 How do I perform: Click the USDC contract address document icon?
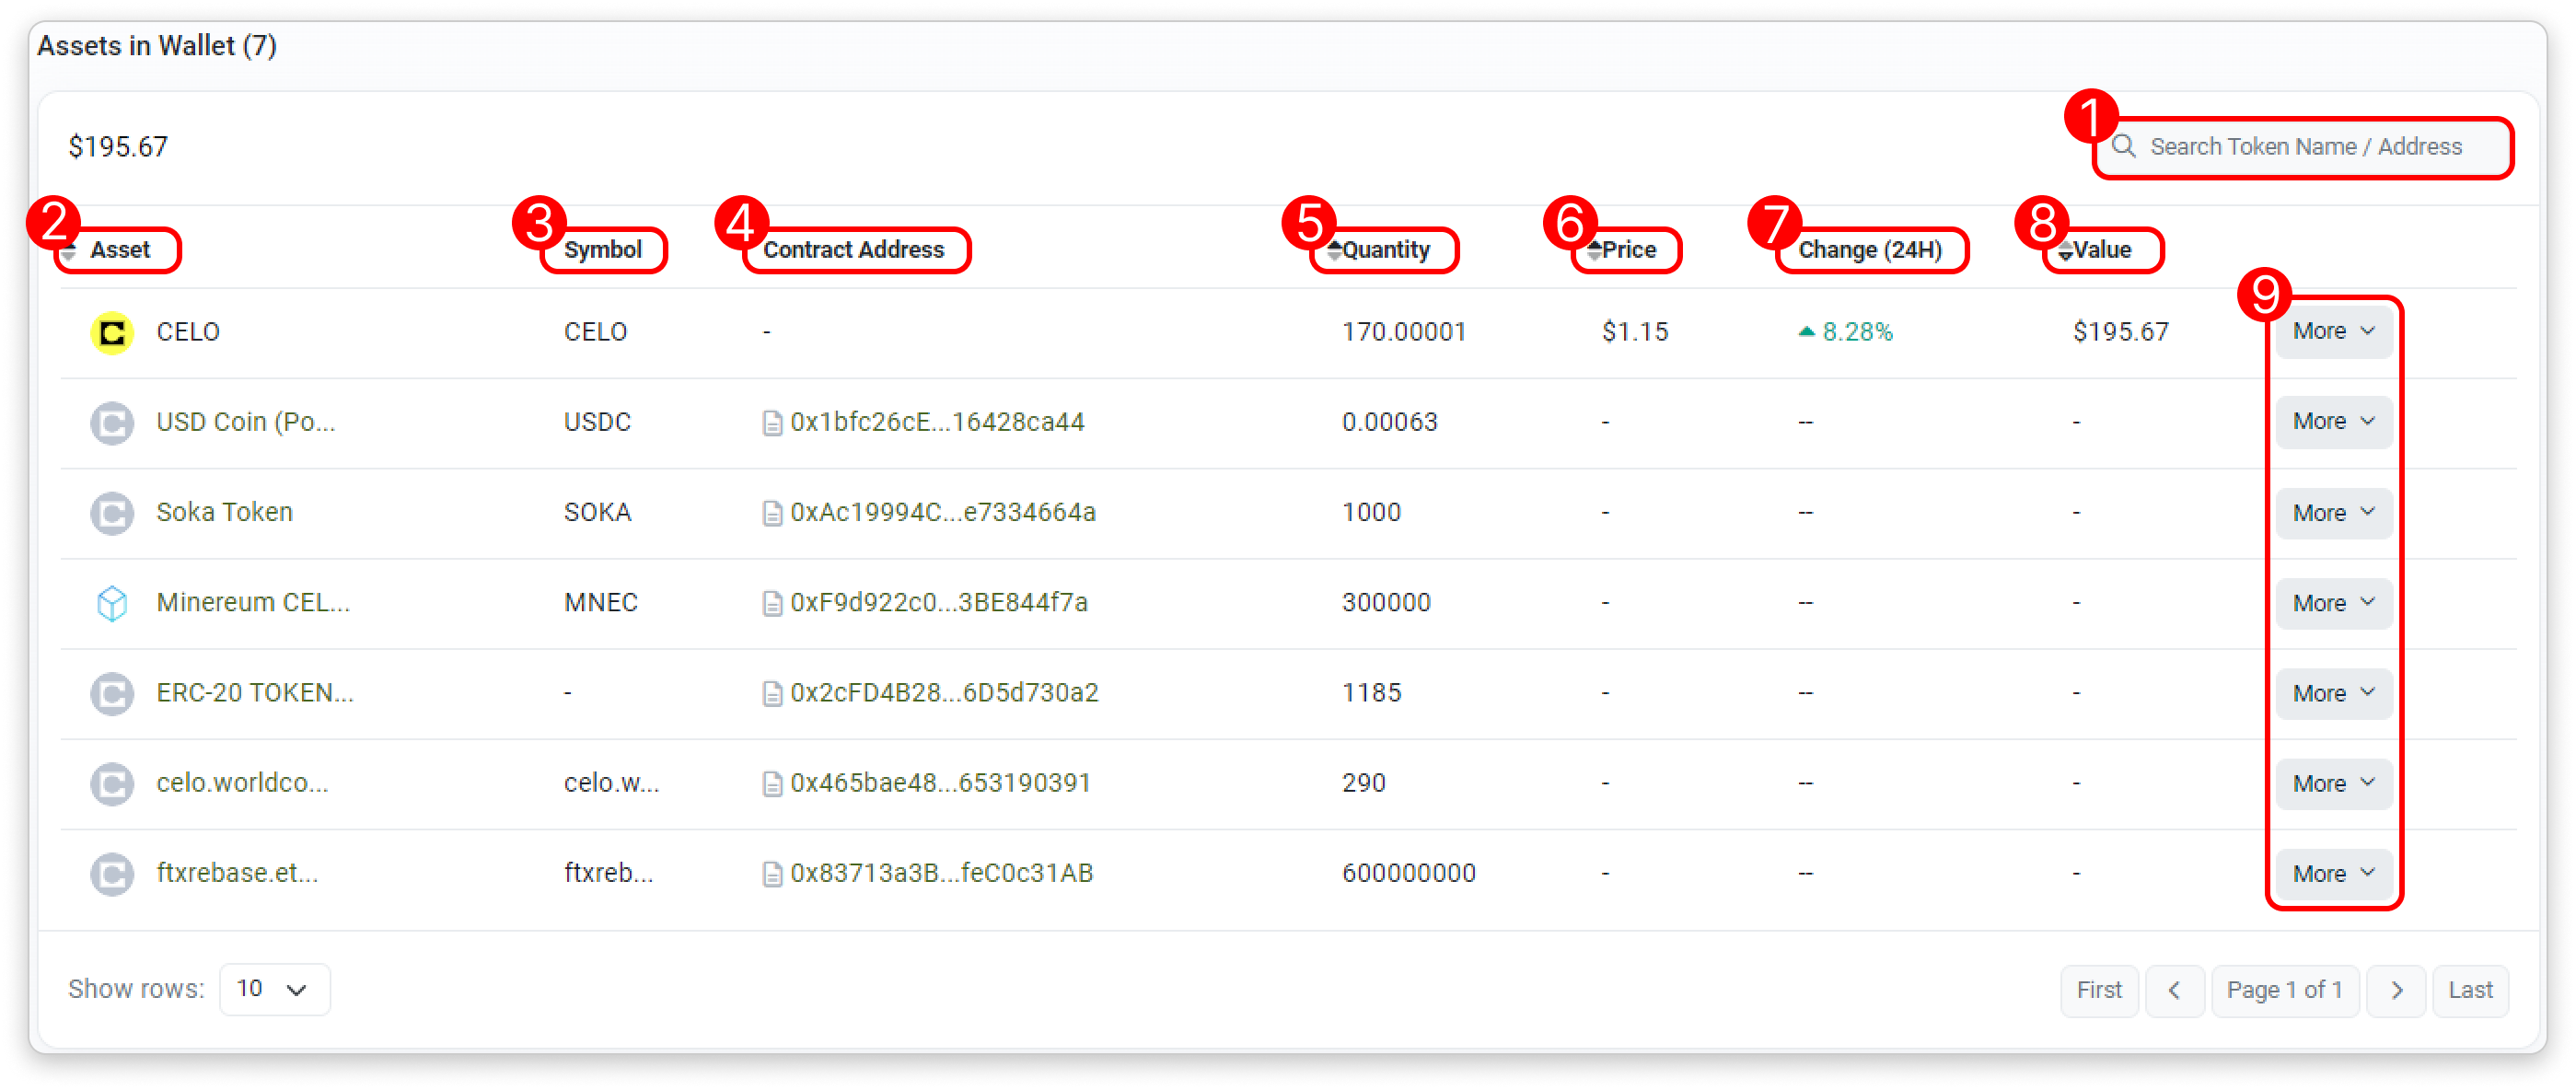(x=772, y=423)
